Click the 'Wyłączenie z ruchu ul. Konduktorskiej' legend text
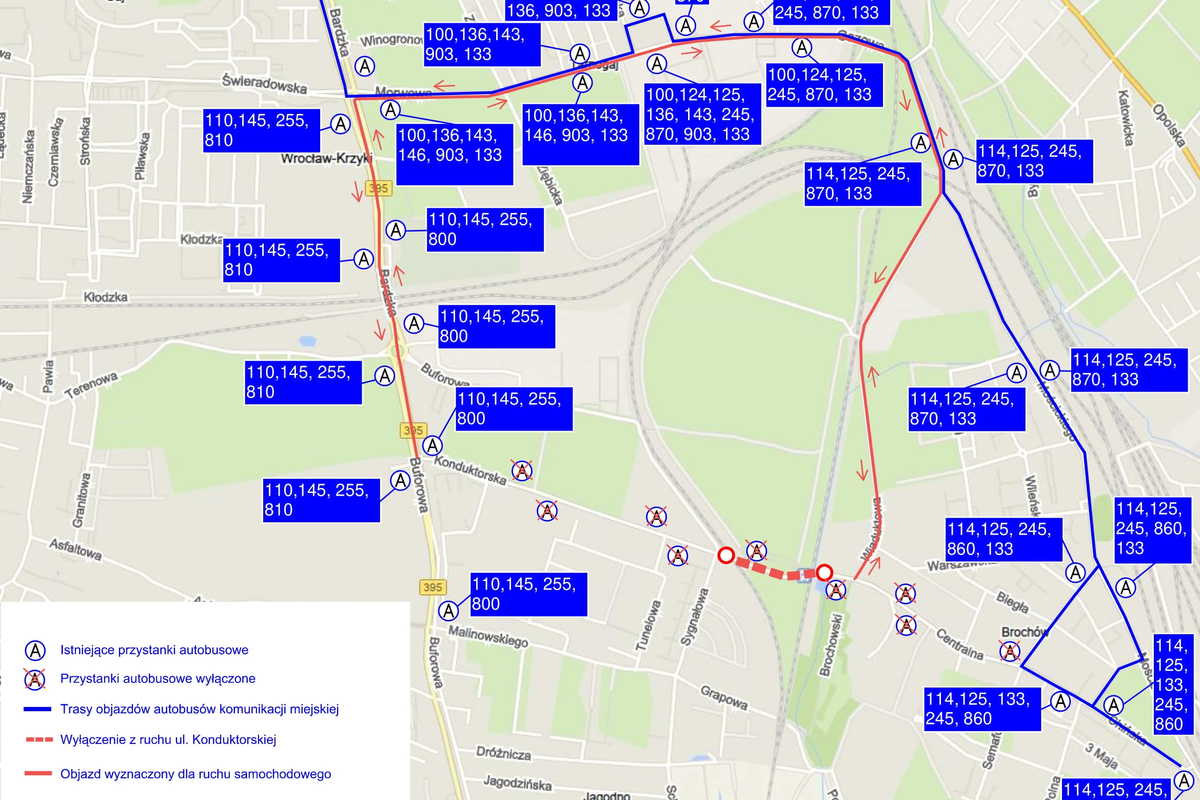Image resolution: width=1200 pixels, height=800 pixels. coord(168,741)
